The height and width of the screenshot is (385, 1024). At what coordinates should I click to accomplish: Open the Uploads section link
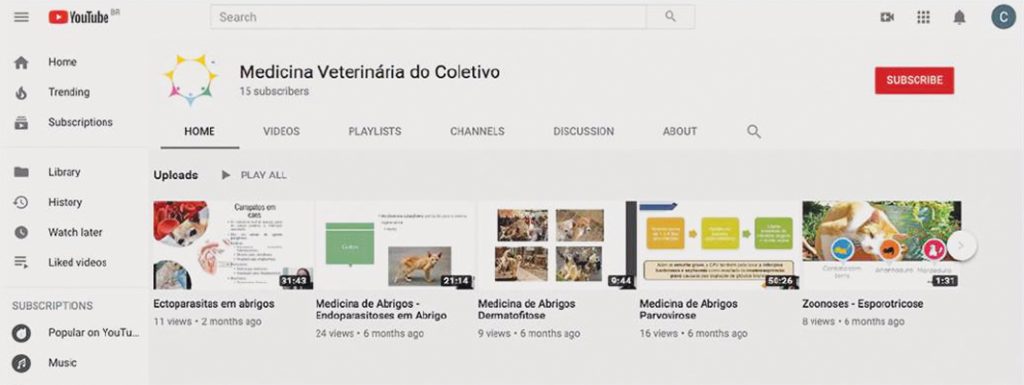(x=176, y=175)
